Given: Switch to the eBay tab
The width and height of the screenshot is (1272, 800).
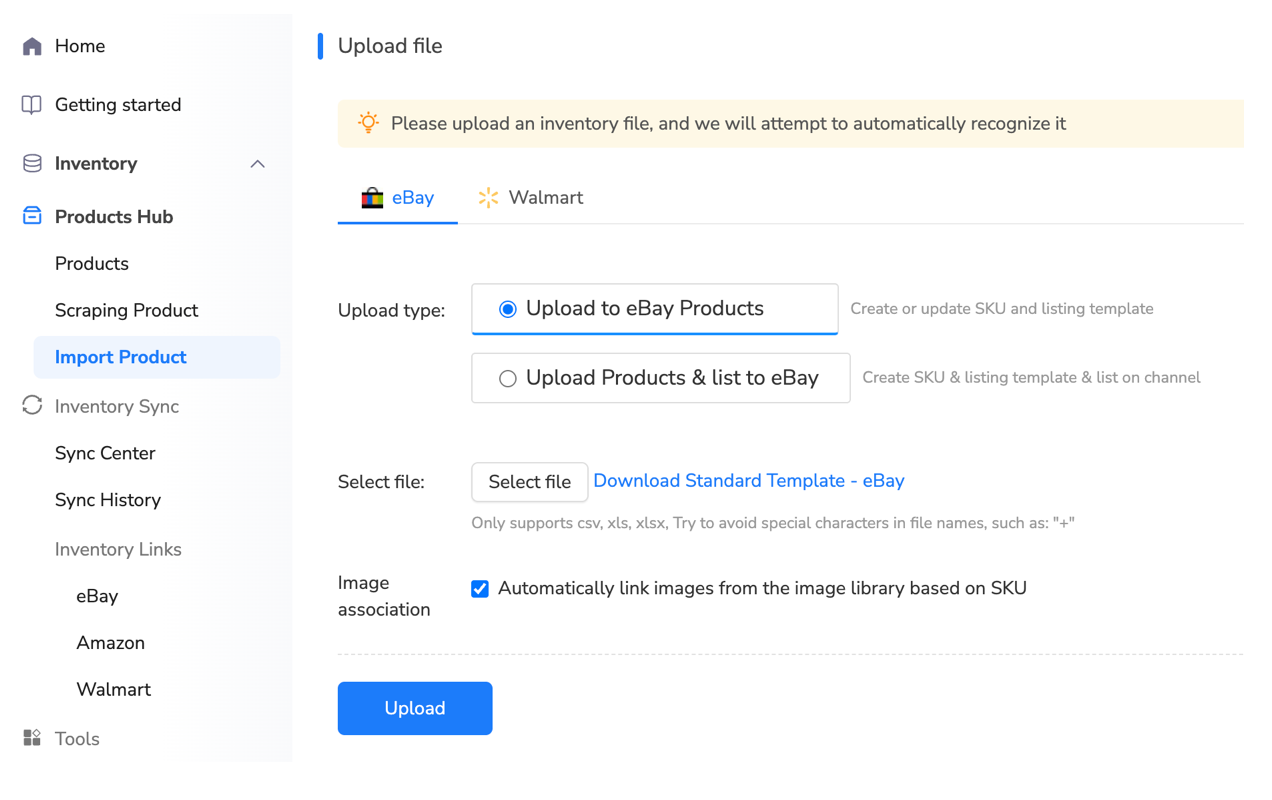Looking at the screenshot, I should pyautogui.click(x=398, y=197).
